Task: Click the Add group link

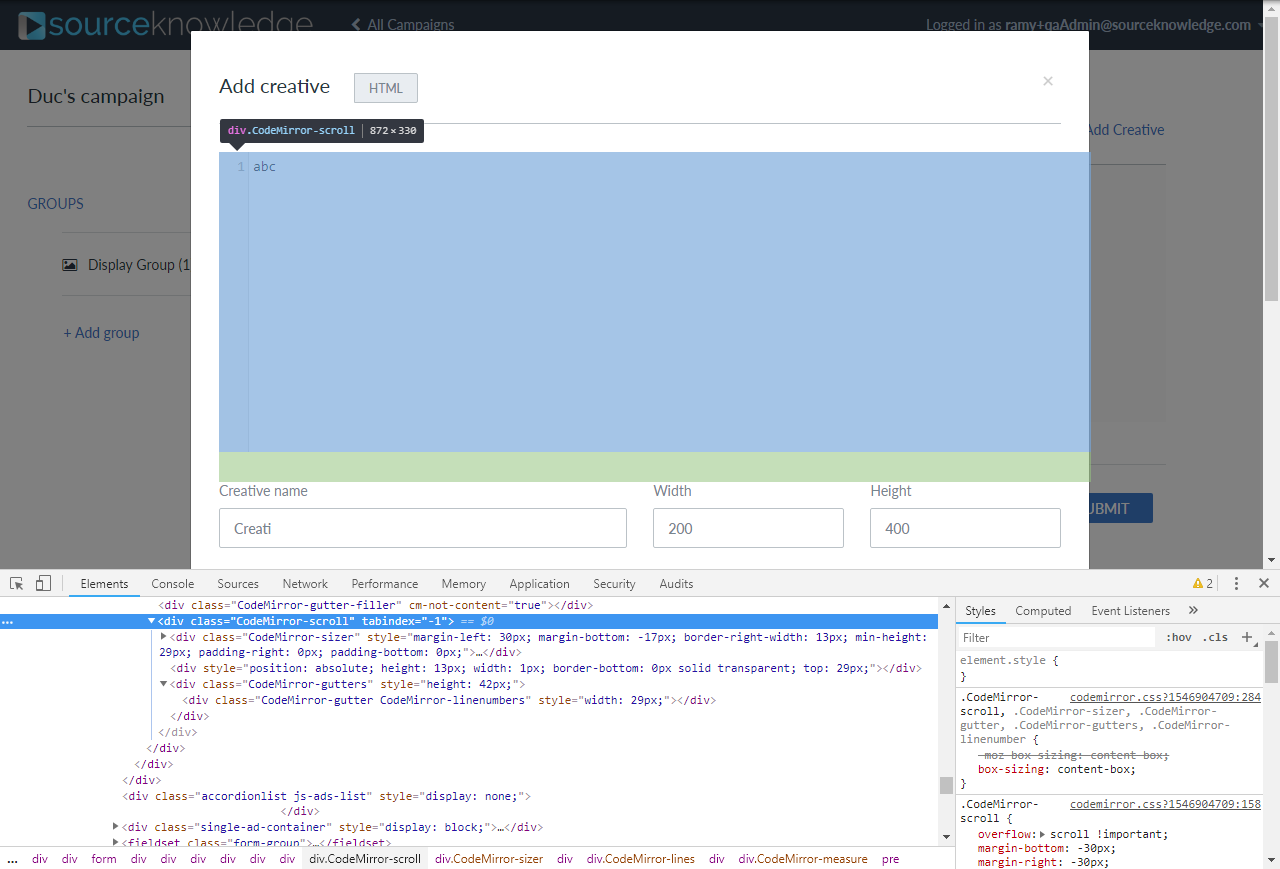Action: (x=101, y=332)
